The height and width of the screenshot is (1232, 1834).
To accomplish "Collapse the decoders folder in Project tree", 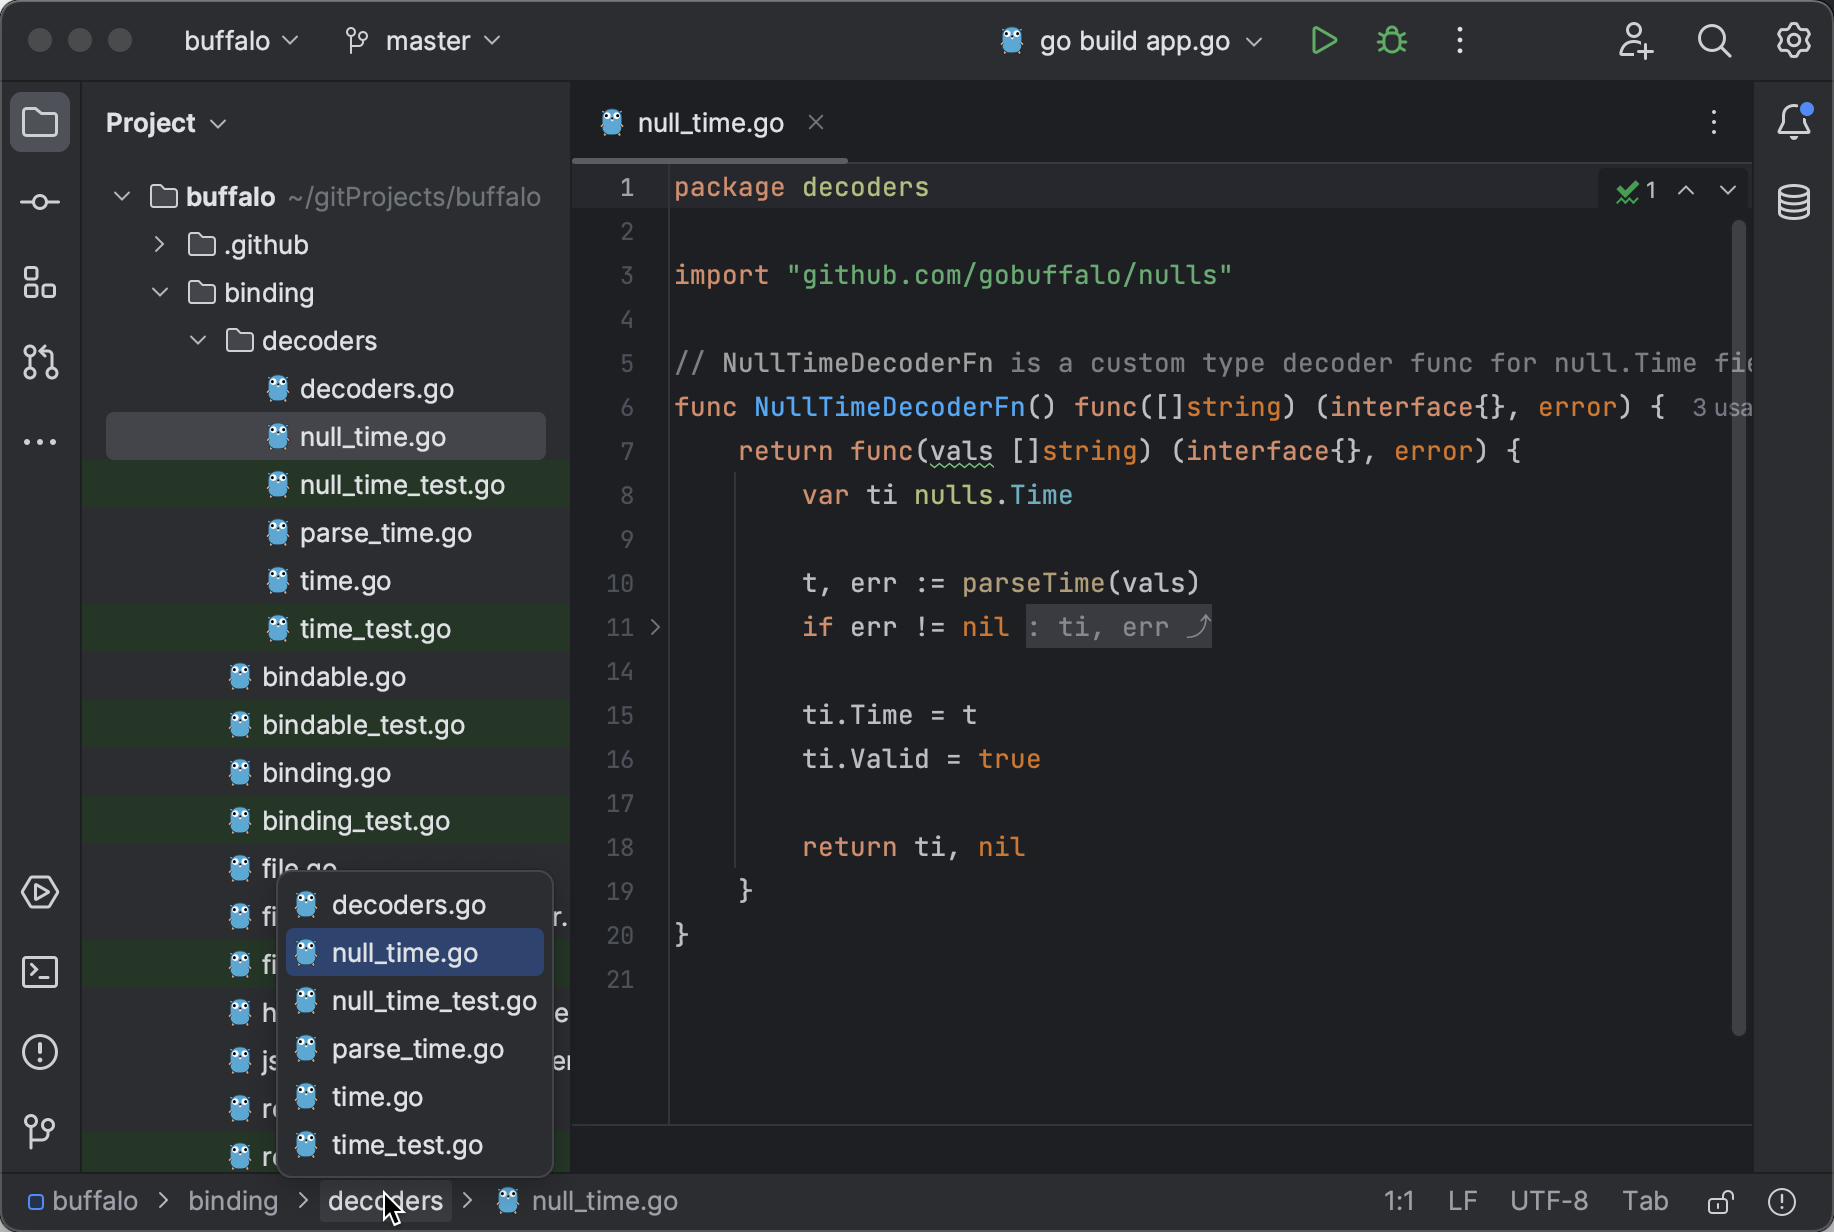I will 197,340.
